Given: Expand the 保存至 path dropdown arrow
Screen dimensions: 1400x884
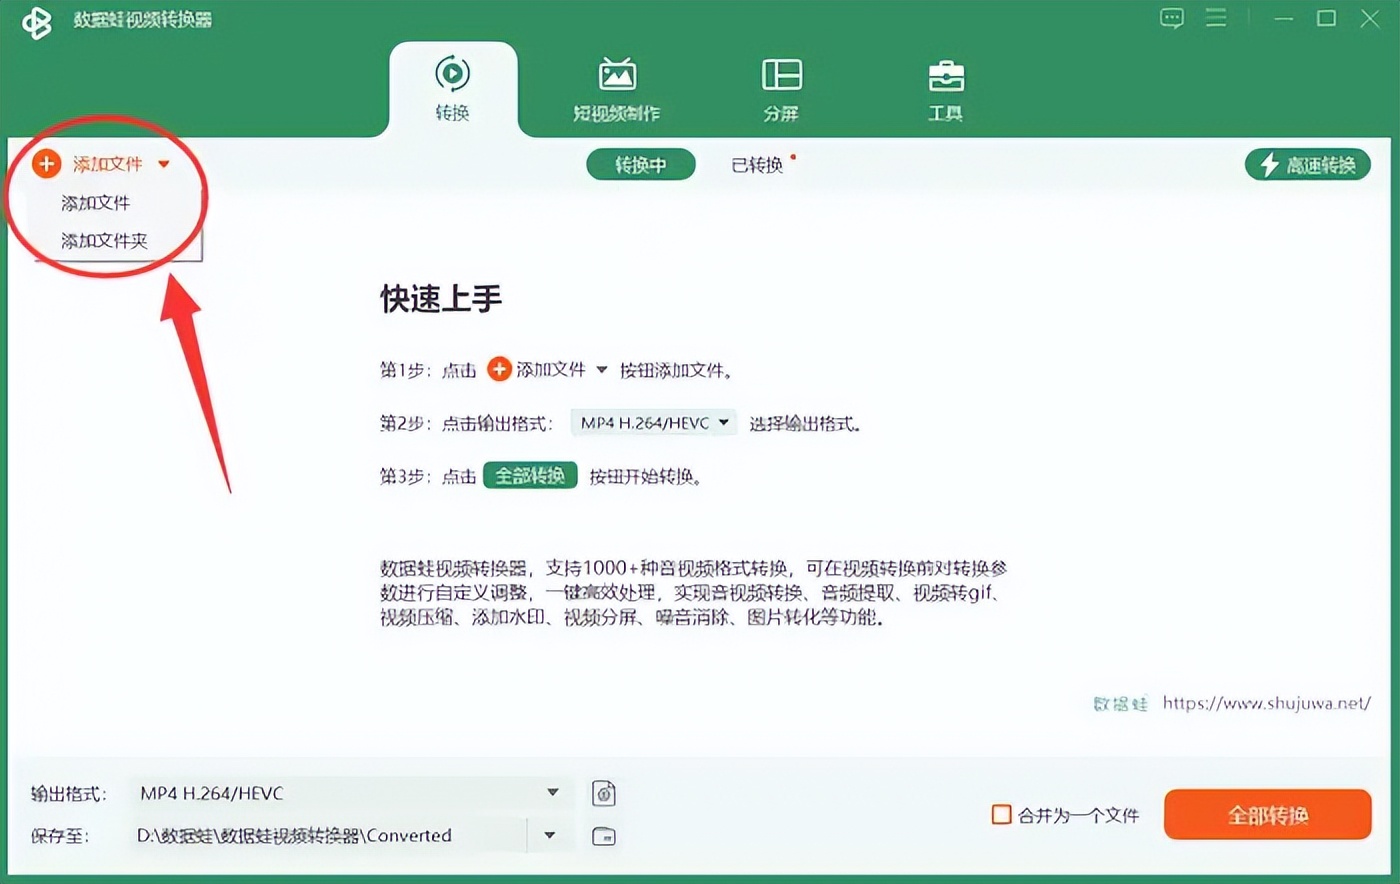Looking at the screenshot, I should click(x=549, y=835).
